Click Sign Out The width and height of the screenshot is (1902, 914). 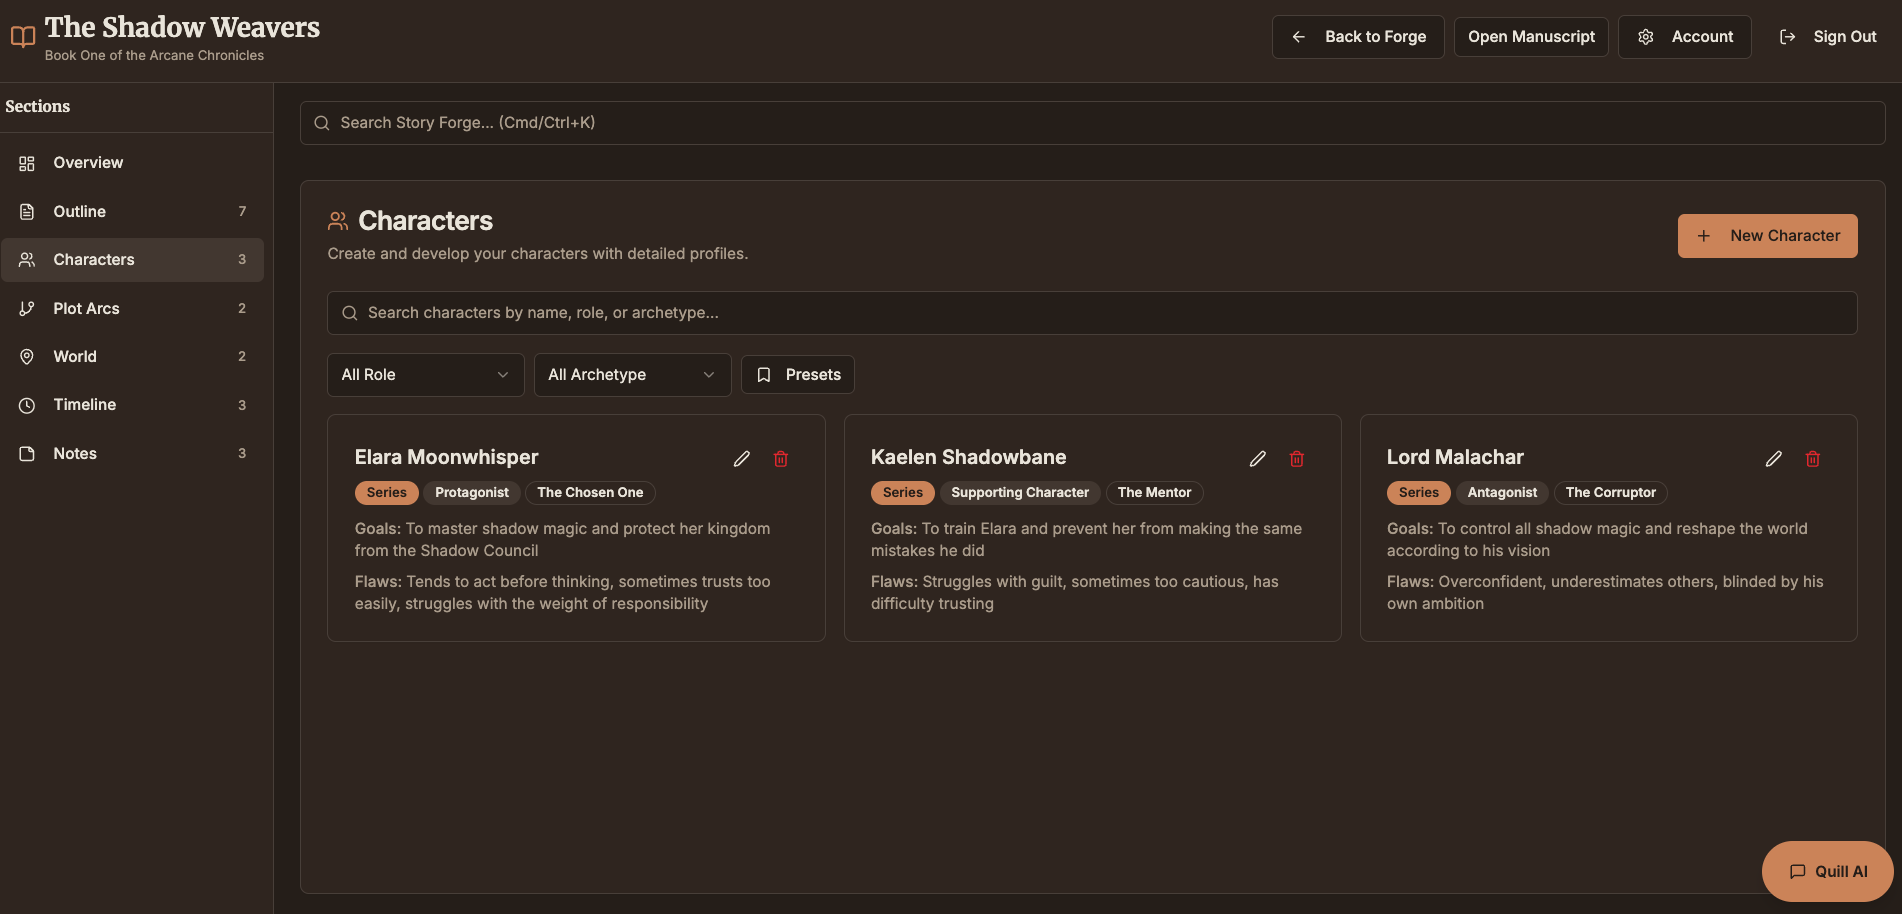tap(1827, 37)
